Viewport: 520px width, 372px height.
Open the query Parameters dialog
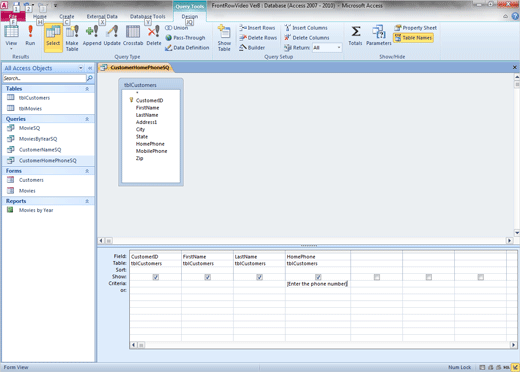click(379, 36)
